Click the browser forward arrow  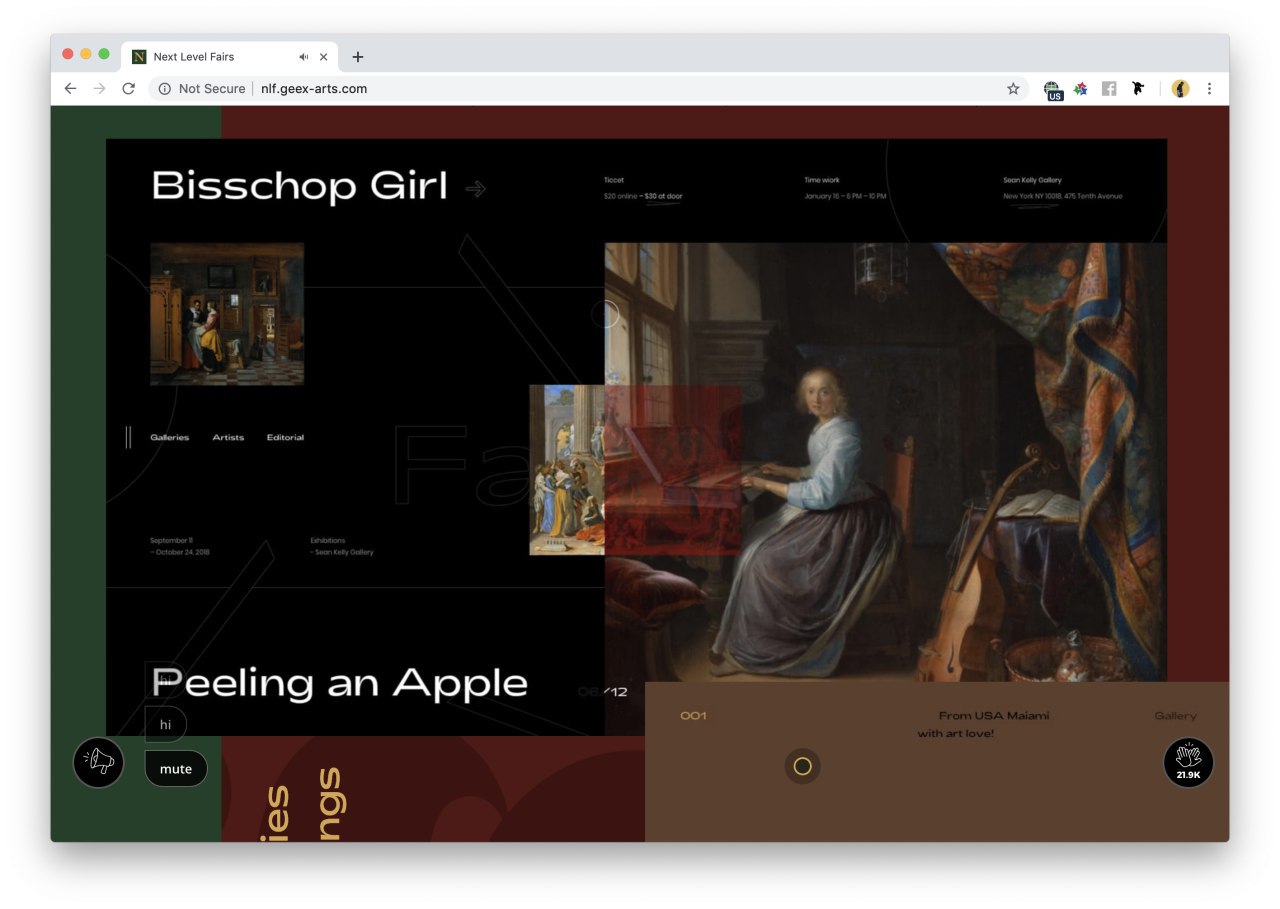tap(99, 89)
